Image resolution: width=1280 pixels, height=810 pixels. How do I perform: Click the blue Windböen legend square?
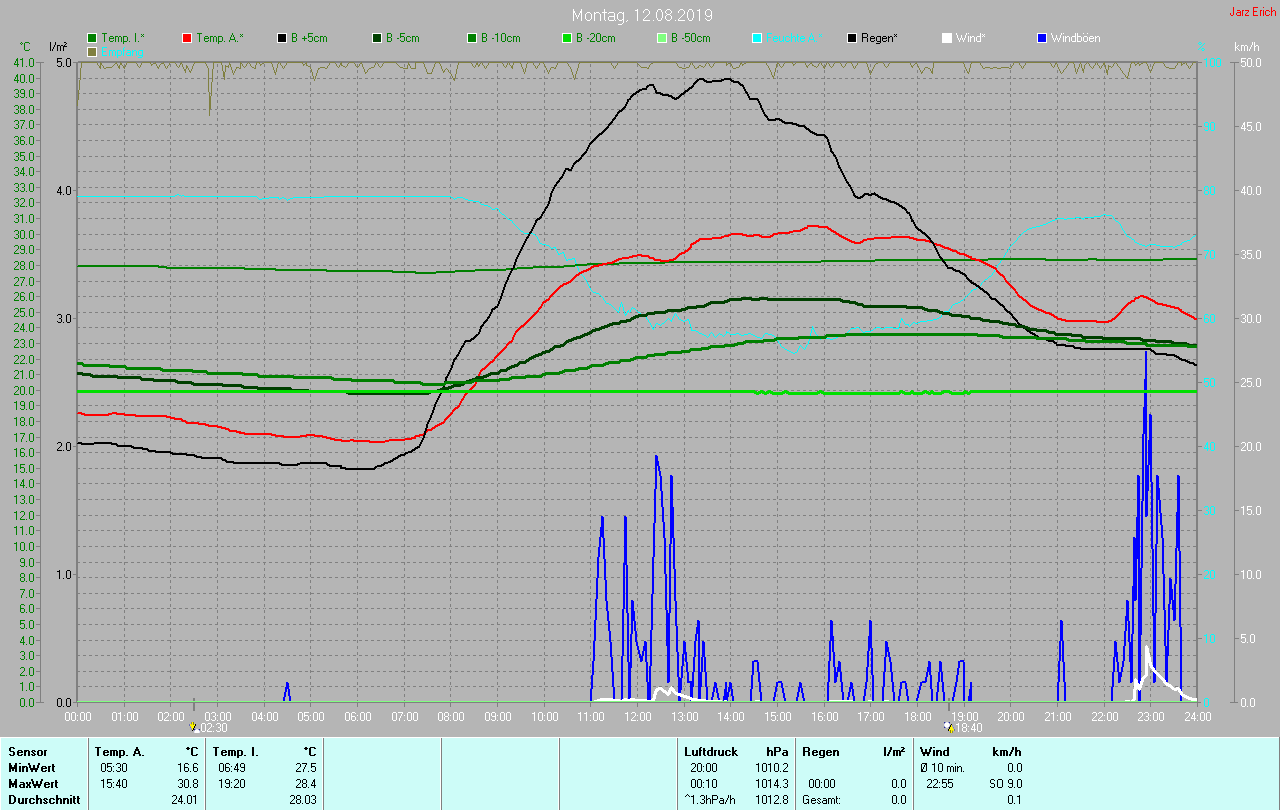pos(1041,38)
